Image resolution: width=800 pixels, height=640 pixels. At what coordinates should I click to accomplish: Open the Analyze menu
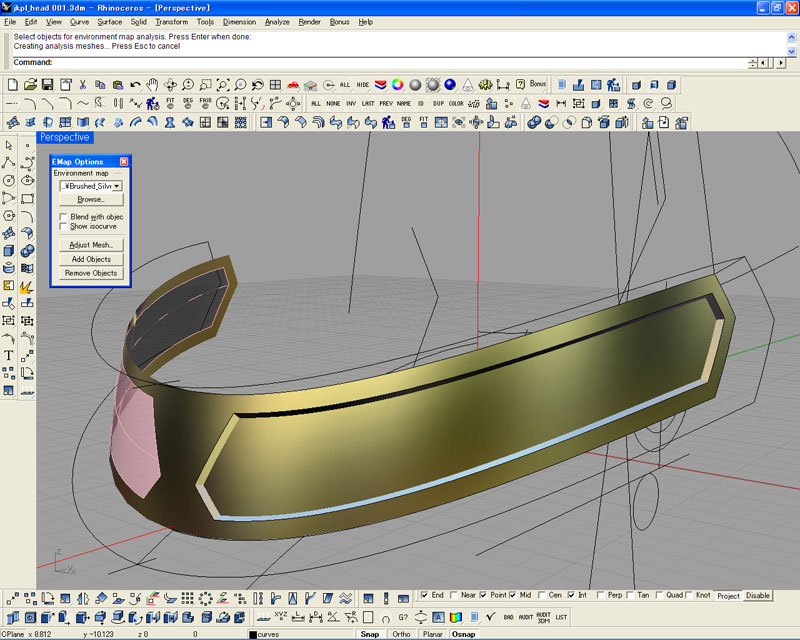point(277,21)
